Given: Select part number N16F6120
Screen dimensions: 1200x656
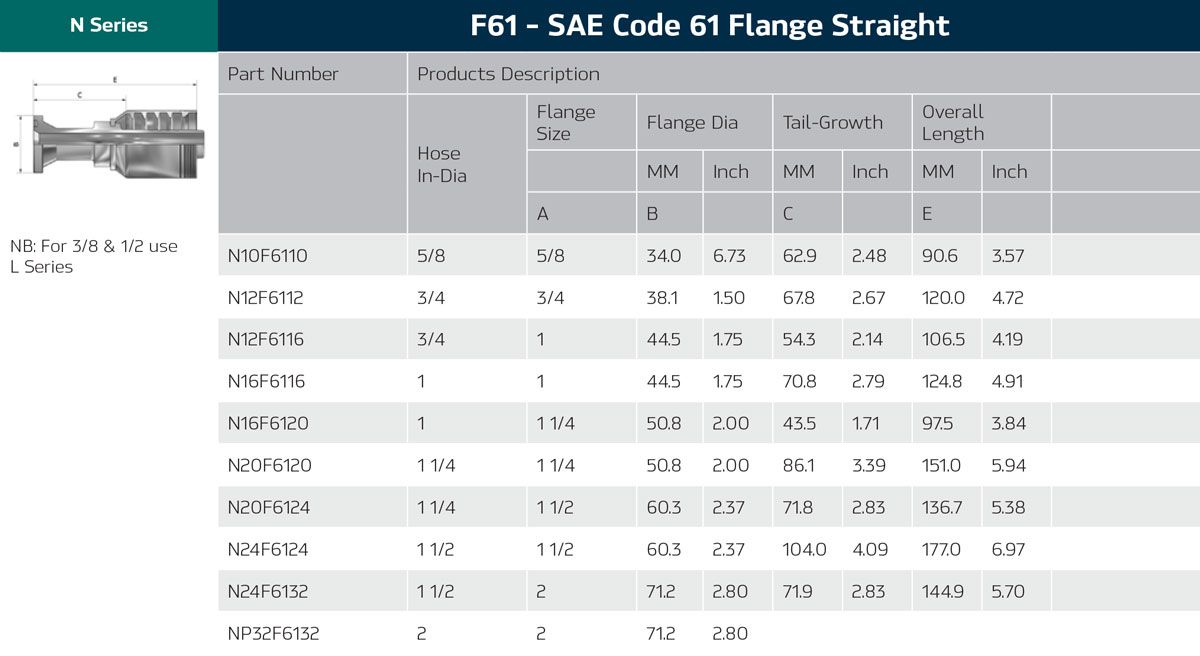Looking at the screenshot, I should point(268,424).
